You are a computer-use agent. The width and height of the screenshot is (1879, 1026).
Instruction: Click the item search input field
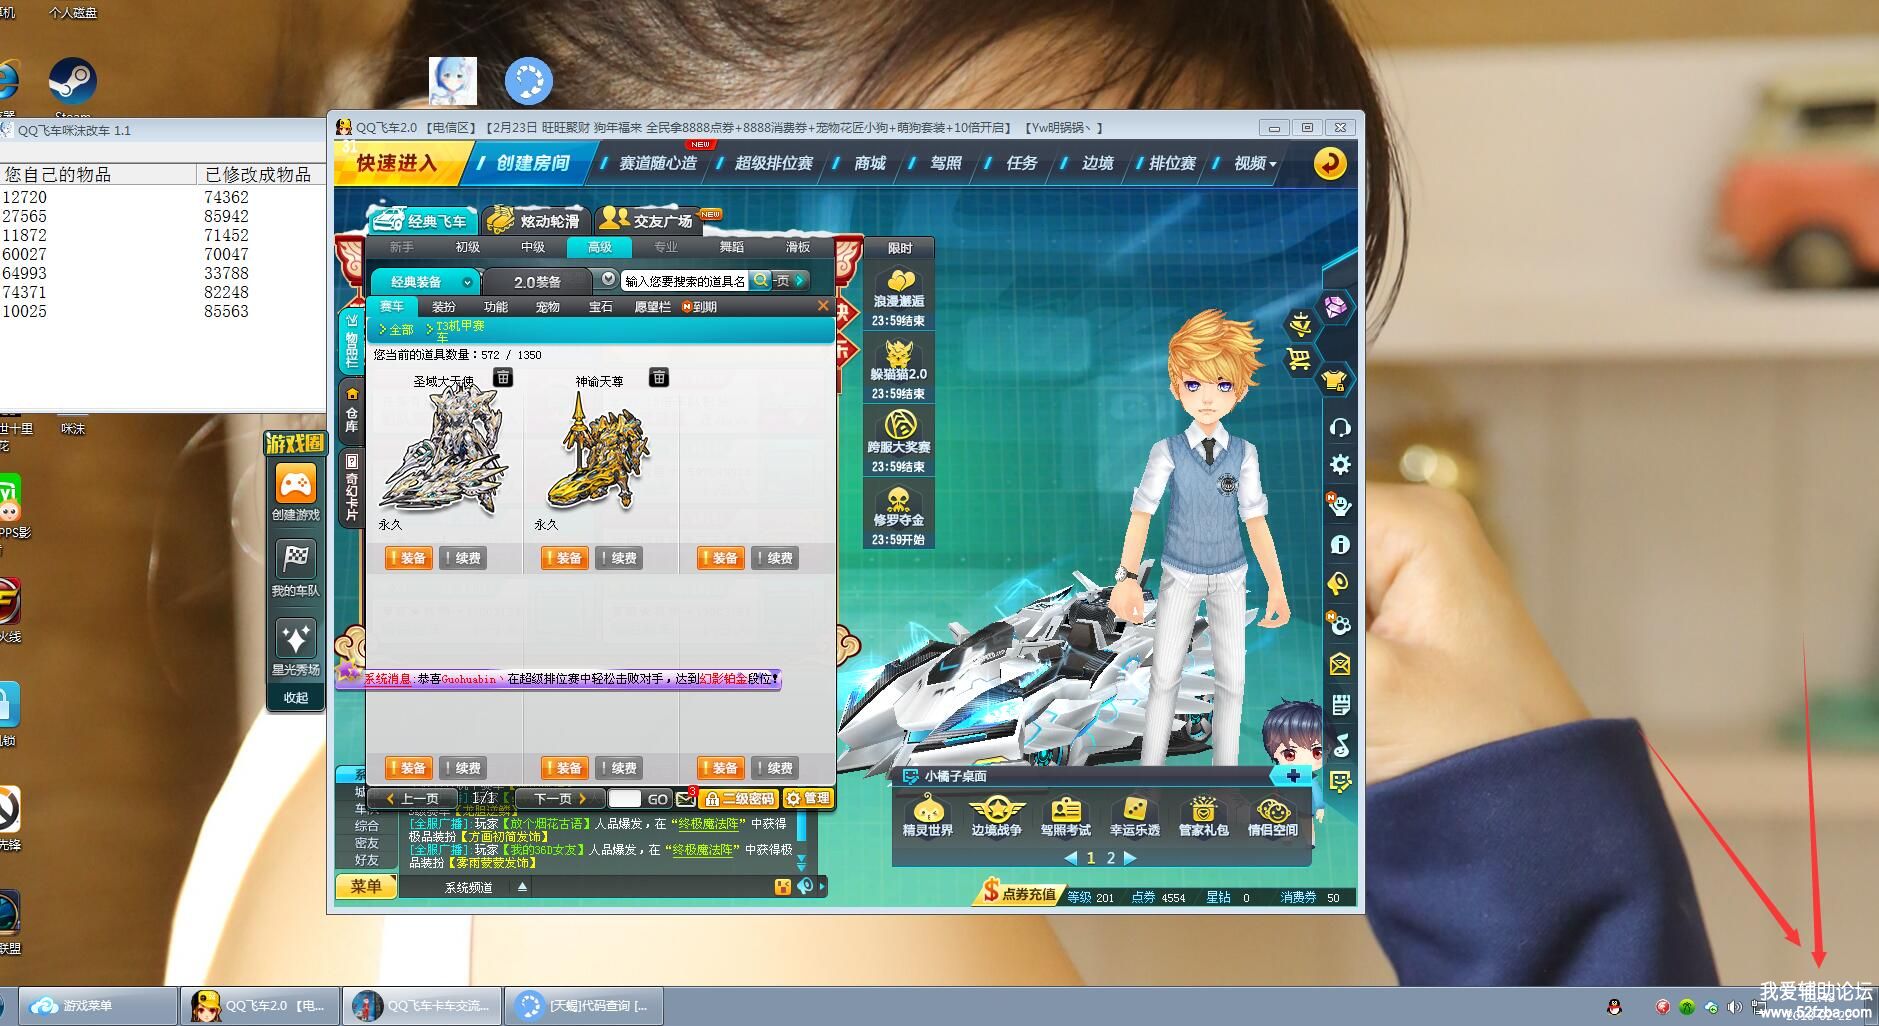tap(684, 281)
